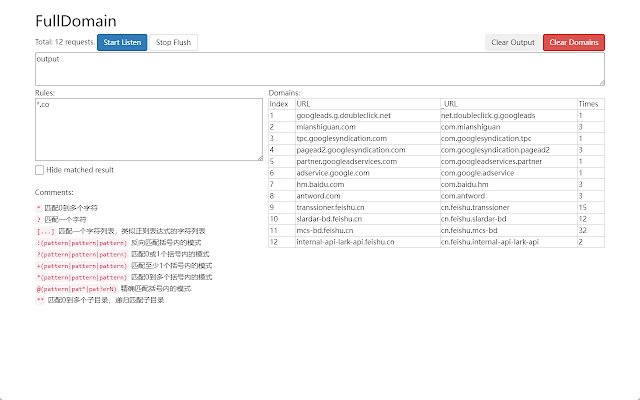Viewport: 640px width, 400px height.
Task: Click the ?(pattern|pattern|pattern) comment
Action: (122, 254)
